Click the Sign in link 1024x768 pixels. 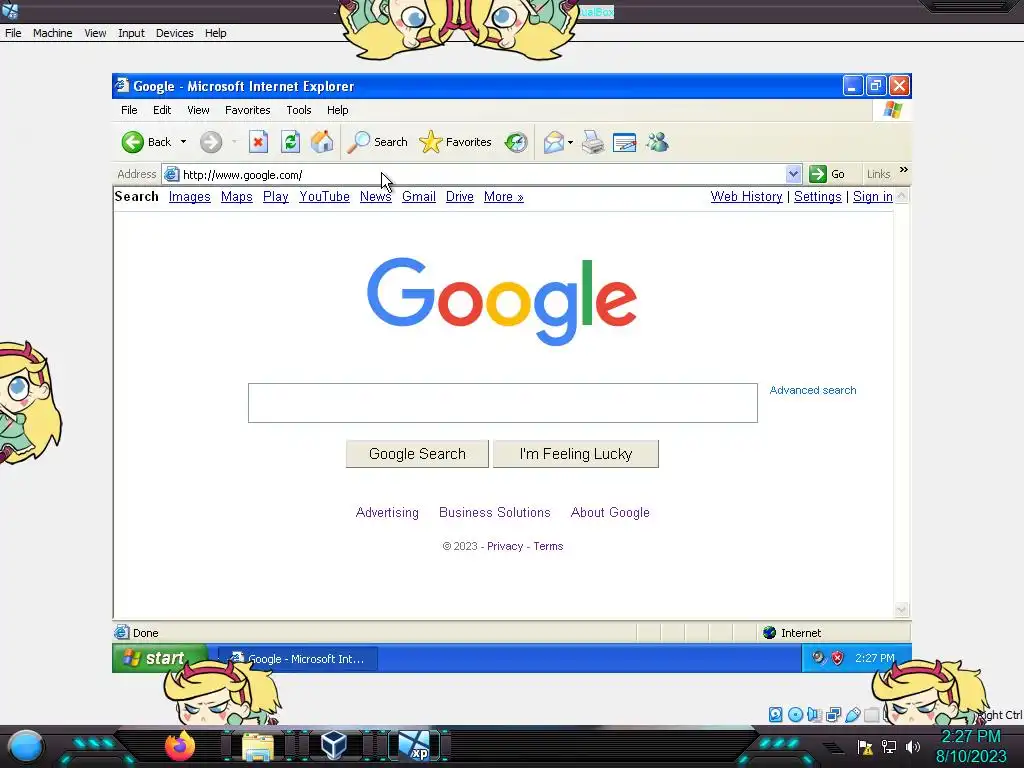tap(872, 197)
